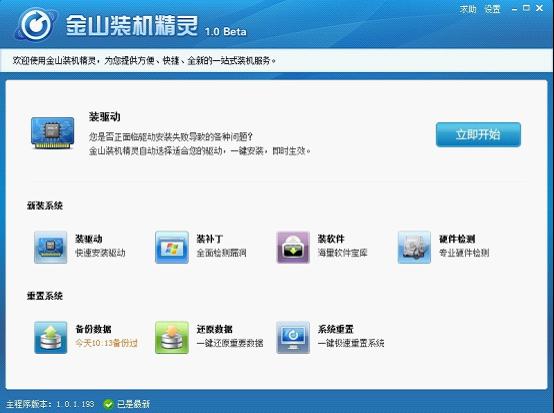Click the 装驱动 heading at top
The image size is (554, 413).
(105, 117)
